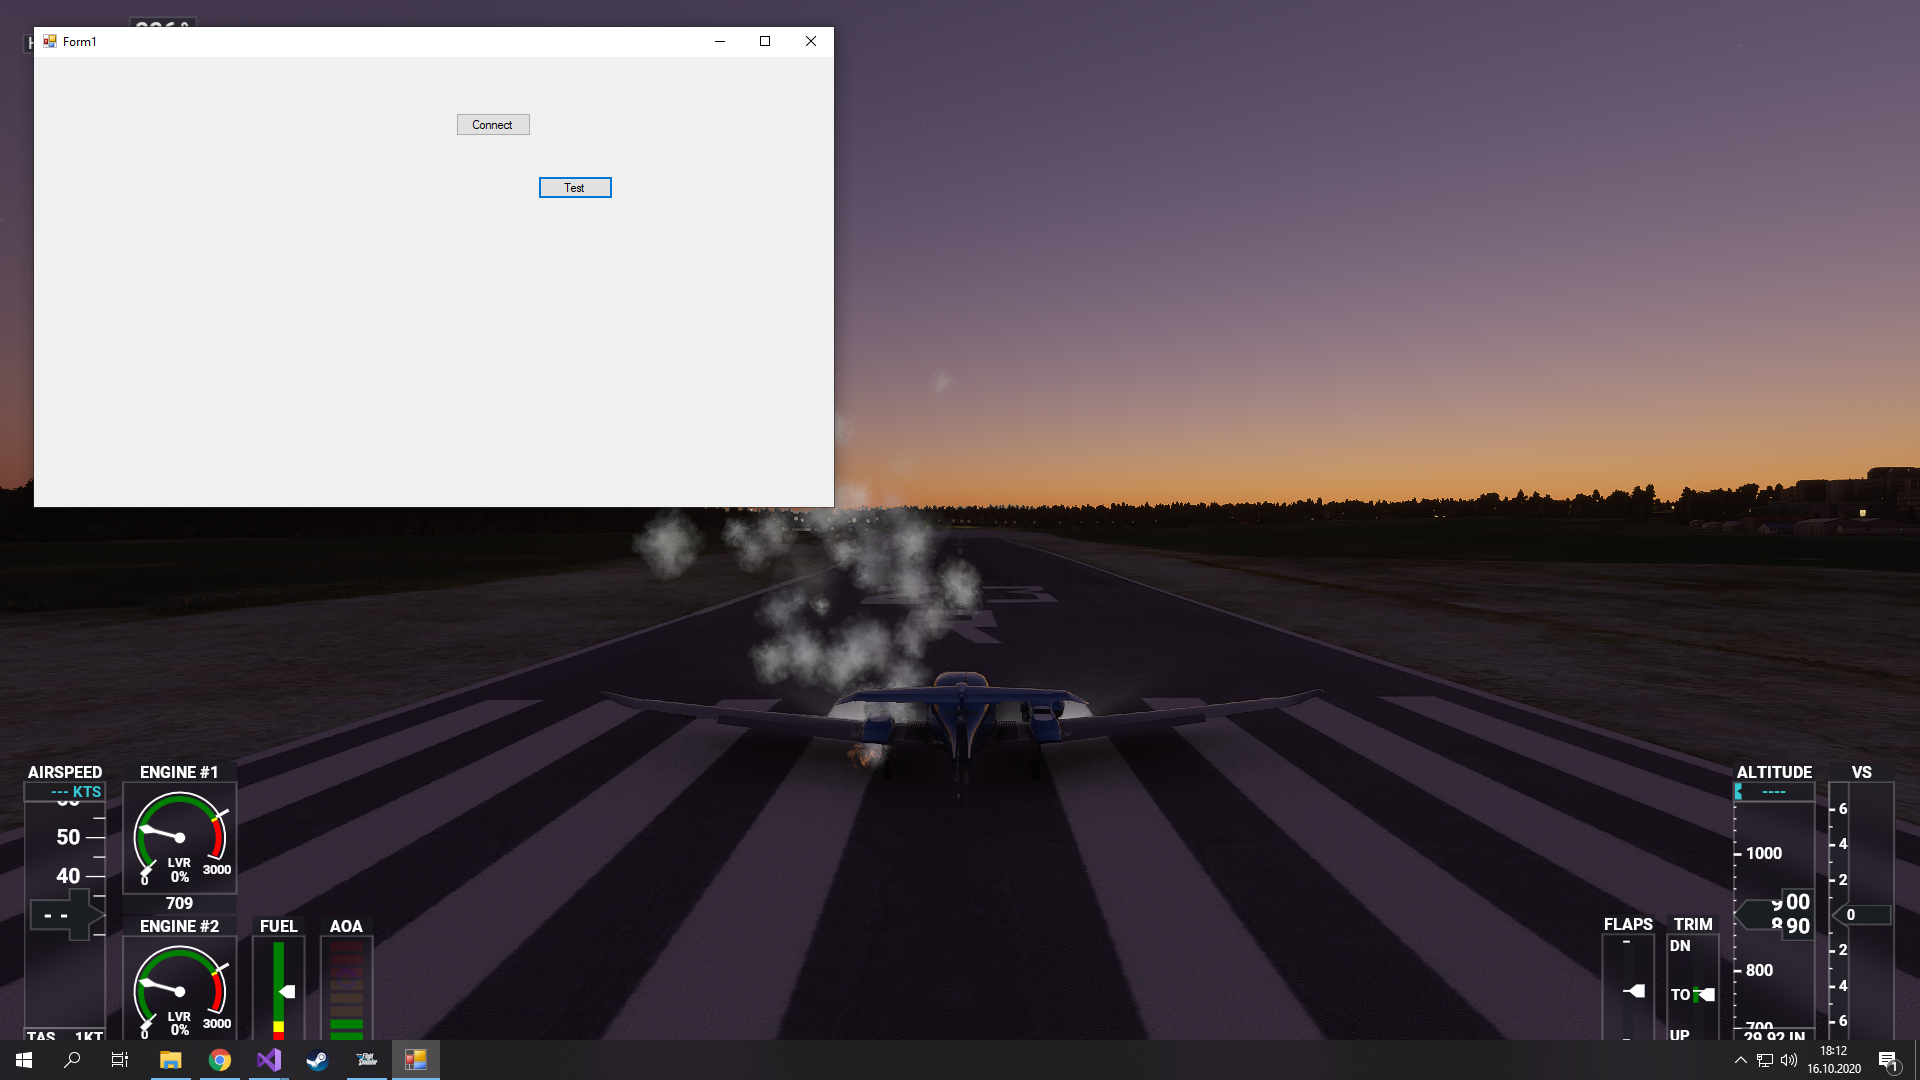Open the Form1 title bar system icon menu
This screenshot has height=1080, width=1920.
pyautogui.click(x=49, y=41)
